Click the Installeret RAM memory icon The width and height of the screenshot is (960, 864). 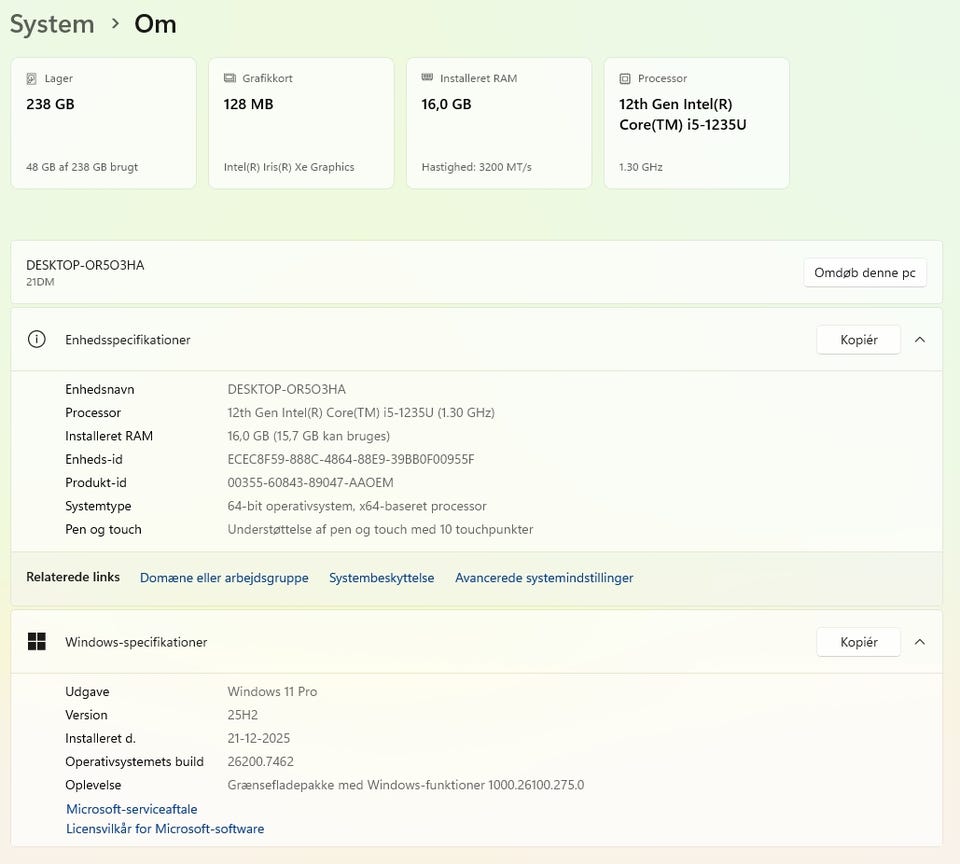428,78
